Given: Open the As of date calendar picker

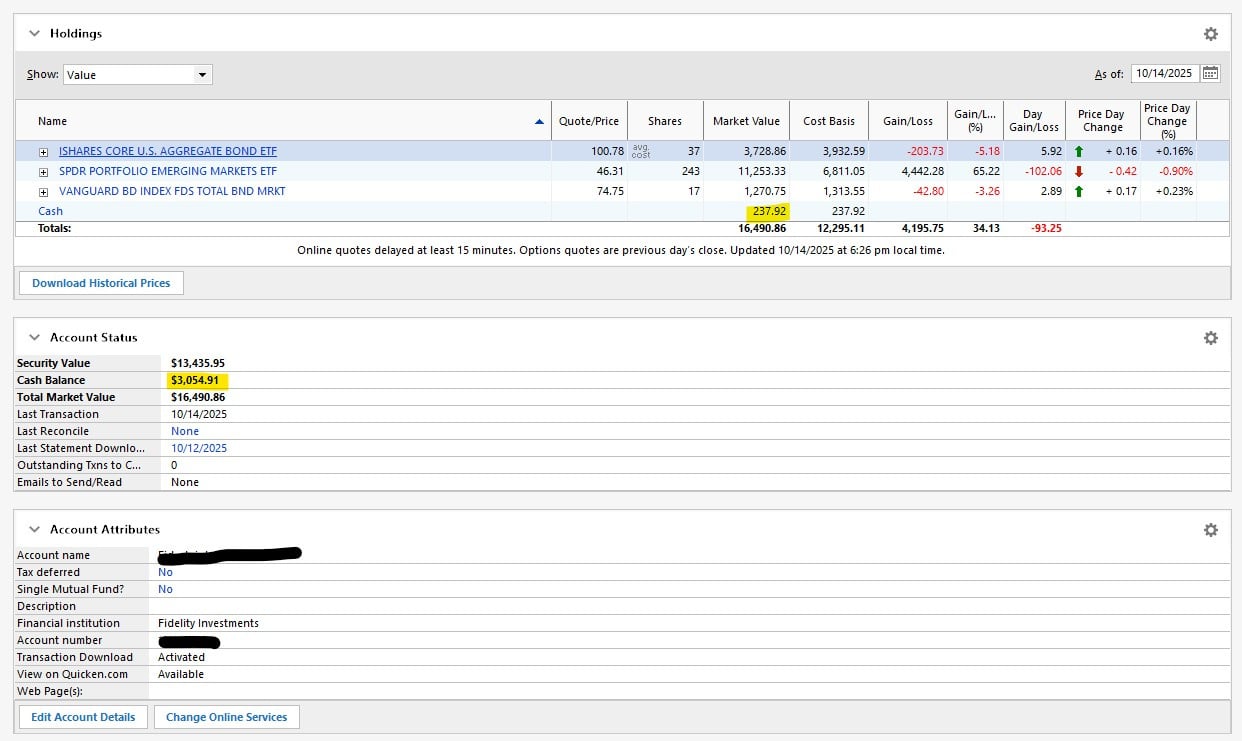Looking at the screenshot, I should pos(1210,73).
